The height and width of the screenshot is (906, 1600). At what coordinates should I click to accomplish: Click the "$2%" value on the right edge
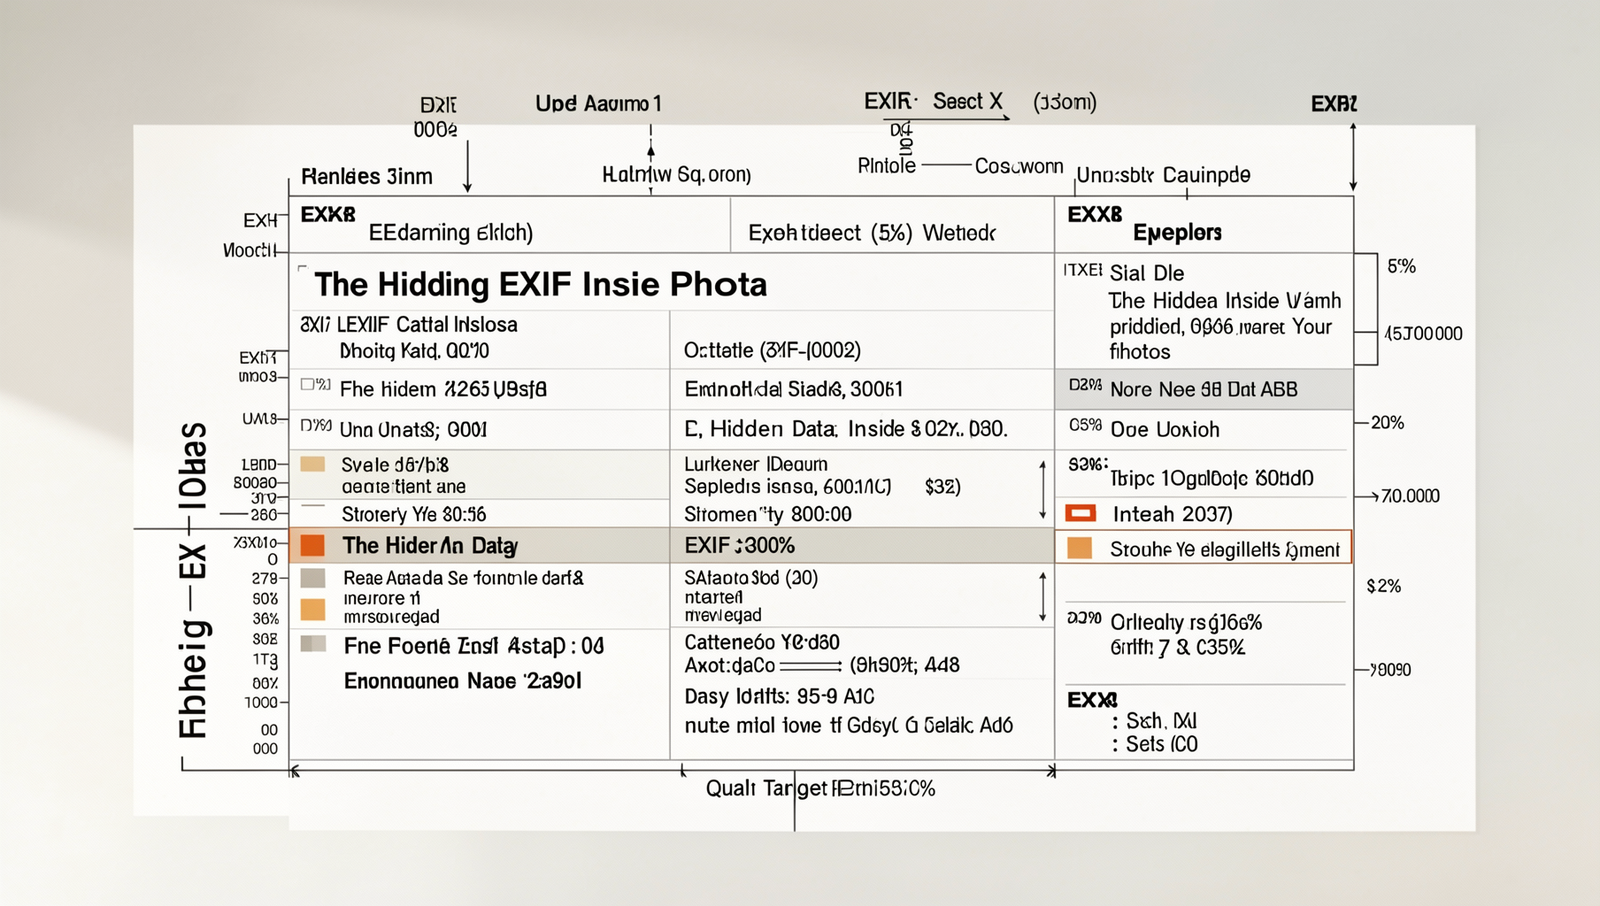[x=1384, y=586]
